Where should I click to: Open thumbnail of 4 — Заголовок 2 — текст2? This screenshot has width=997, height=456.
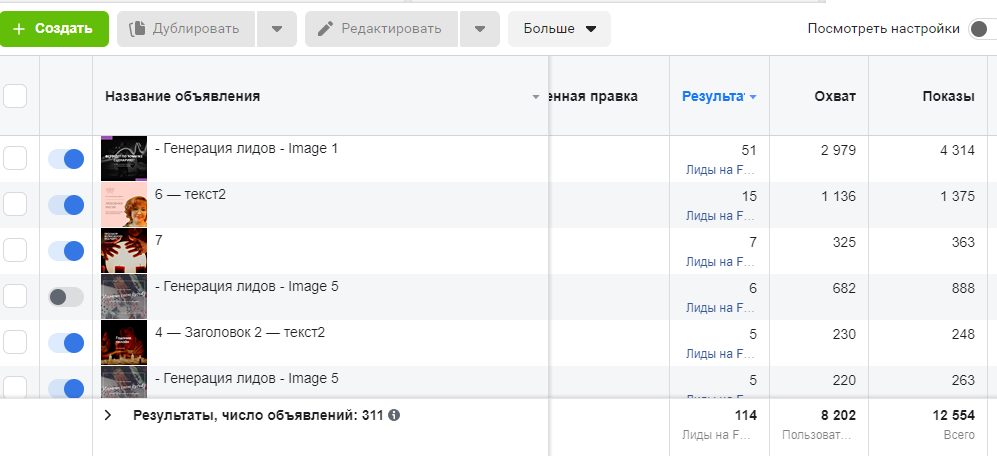(124, 343)
